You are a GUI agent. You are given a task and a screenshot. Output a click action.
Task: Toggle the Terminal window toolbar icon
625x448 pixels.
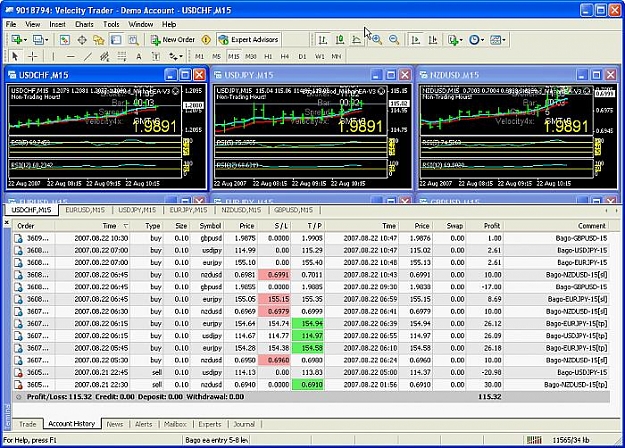pyautogui.click(x=116, y=40)
